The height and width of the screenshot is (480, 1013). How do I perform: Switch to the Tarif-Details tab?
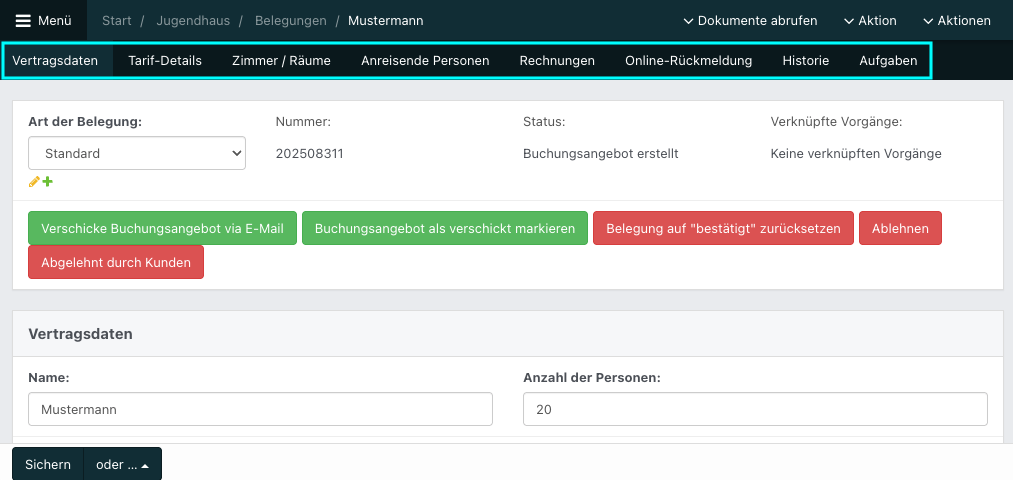pyautogui.click(x=165, y=61)
